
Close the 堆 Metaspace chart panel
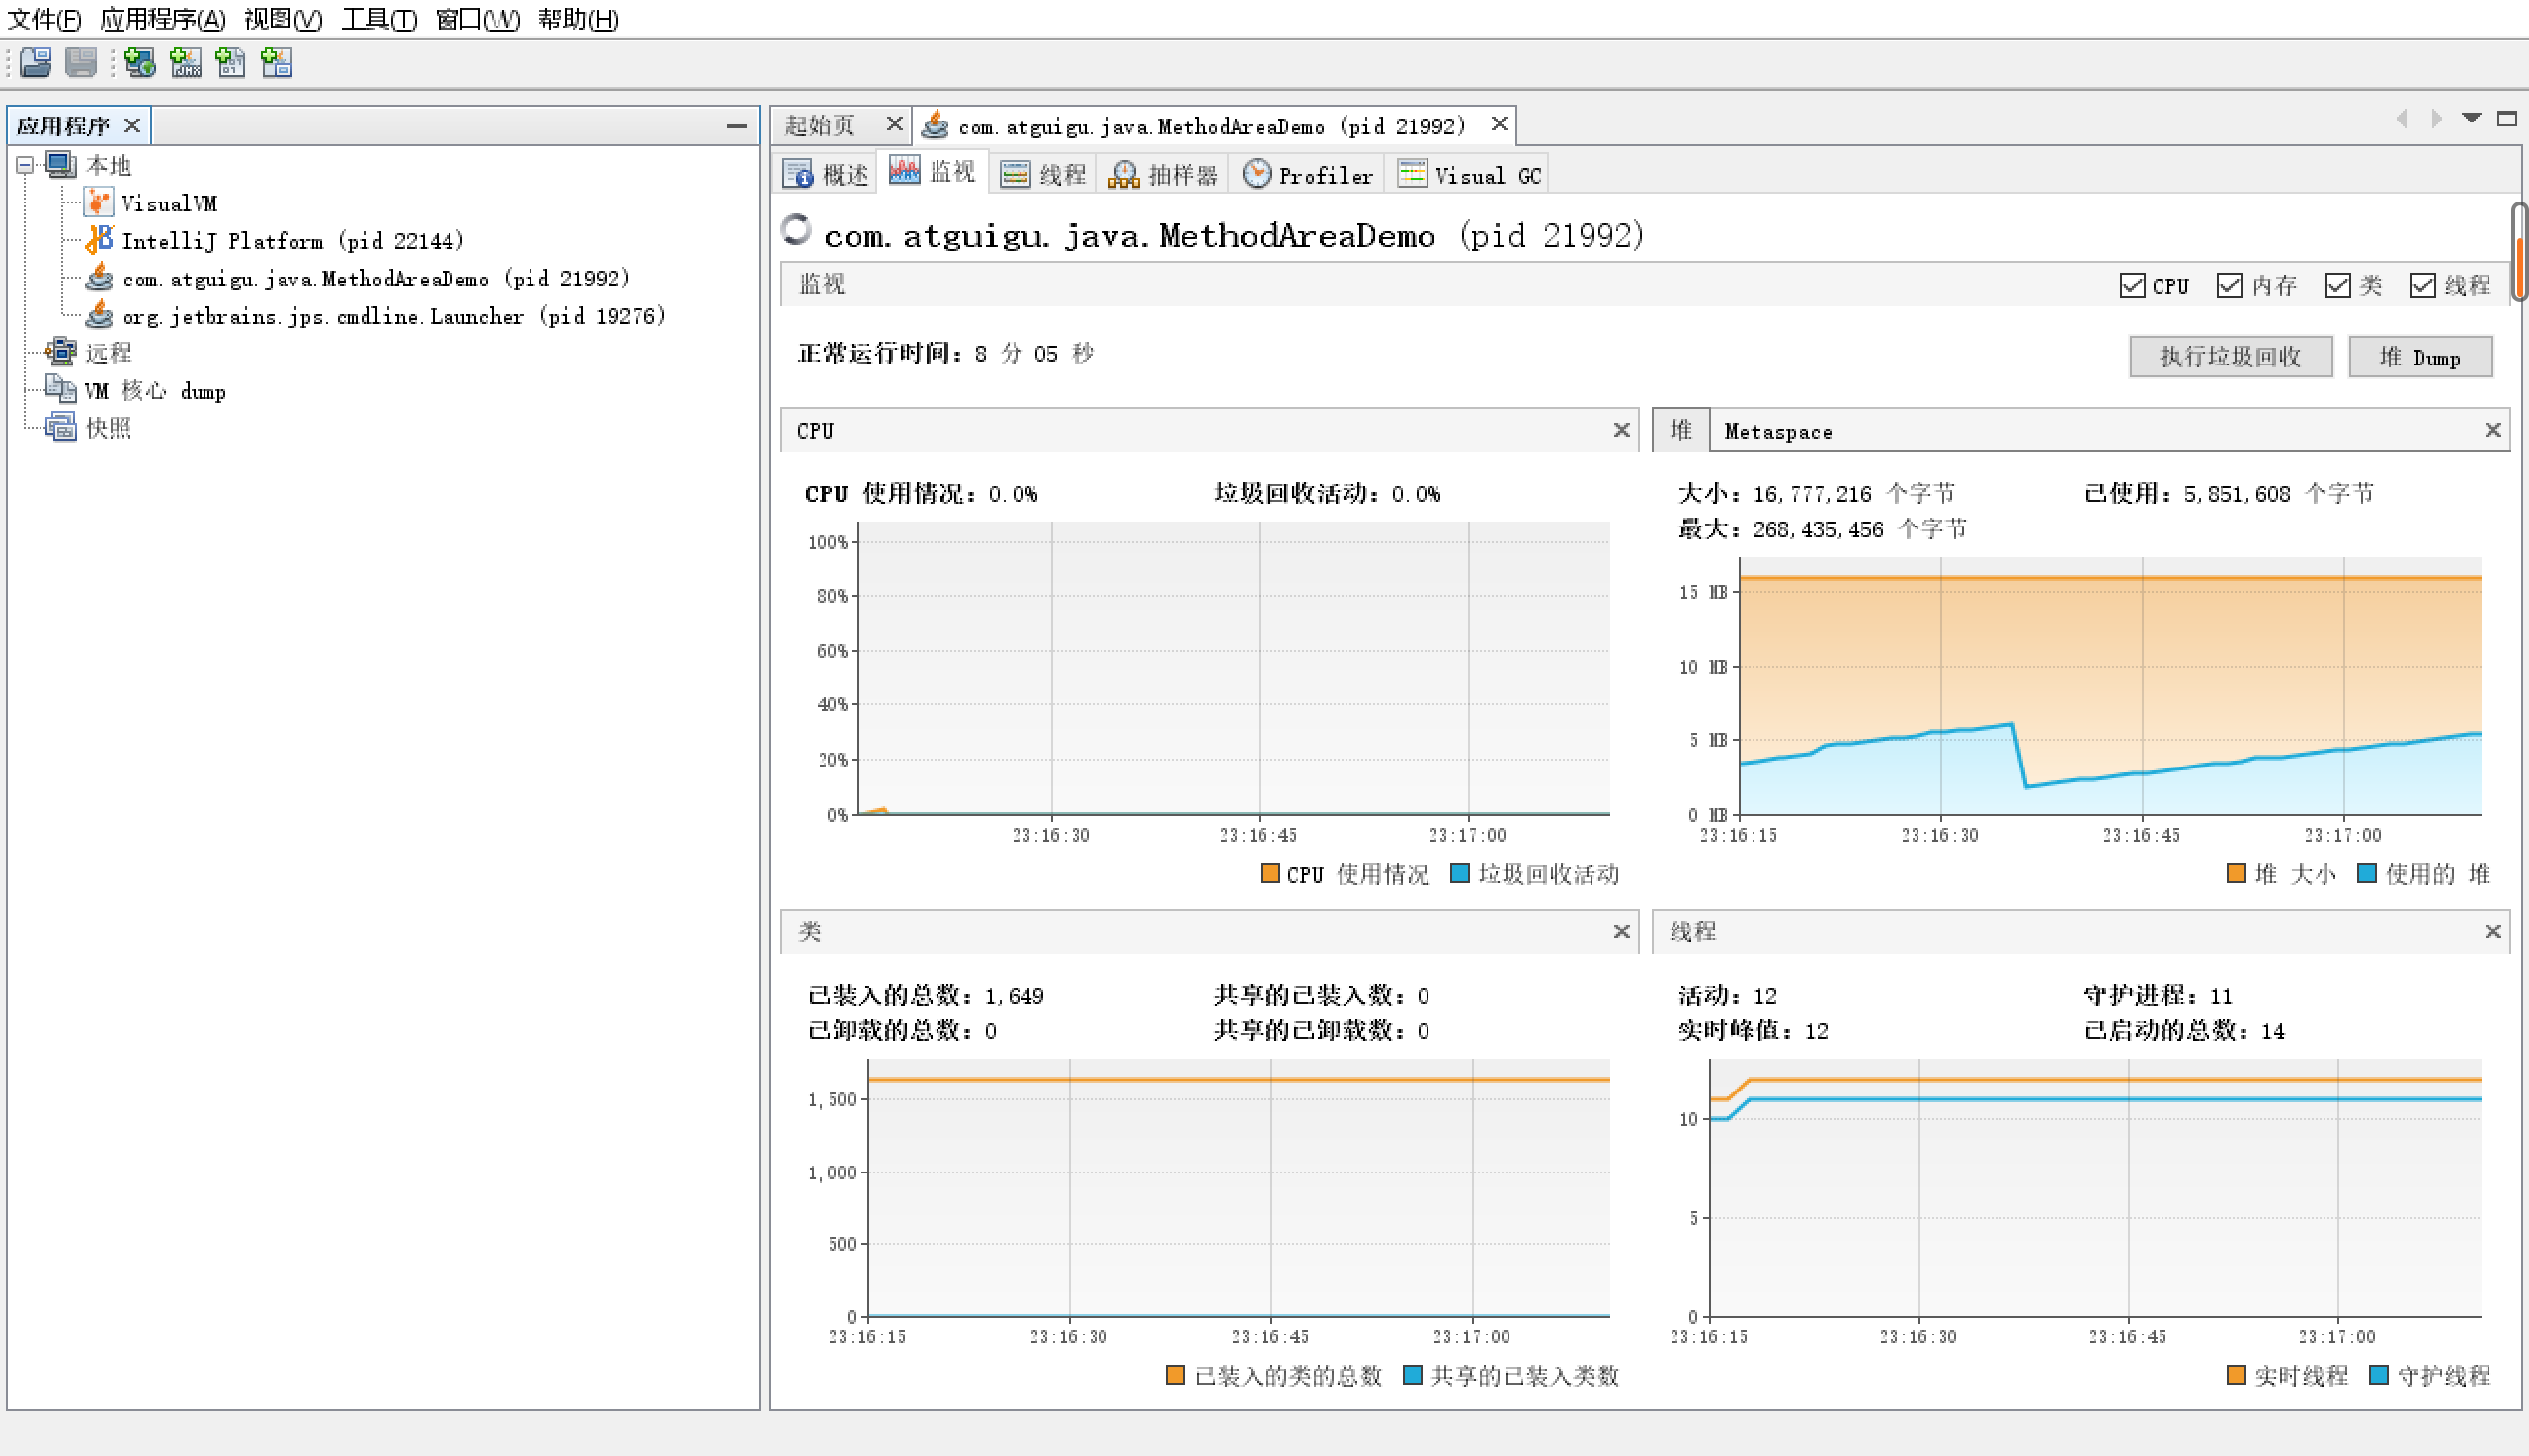[2492, 430]
